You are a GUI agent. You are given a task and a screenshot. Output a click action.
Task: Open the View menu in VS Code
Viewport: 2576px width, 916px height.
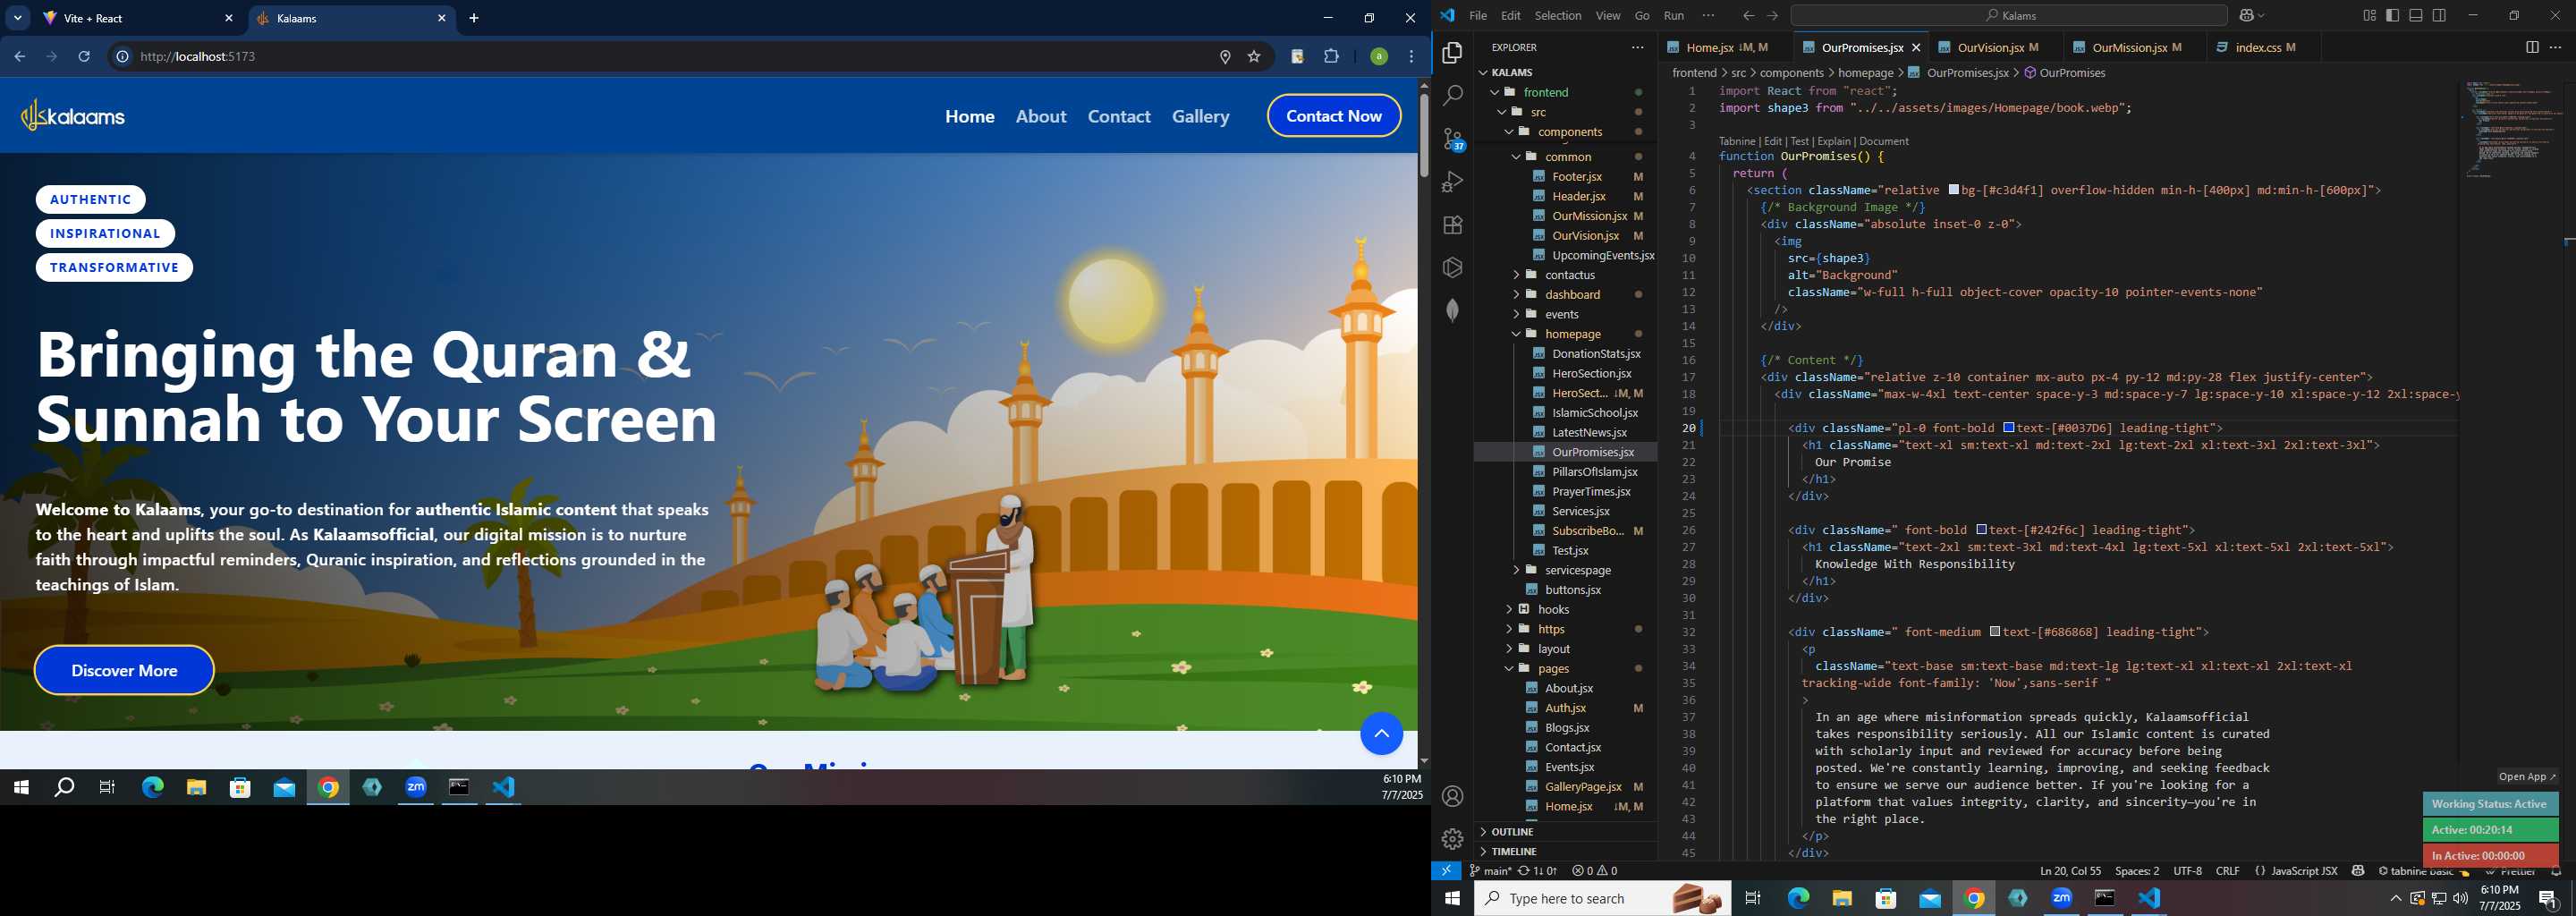click(x=1608, y=15)
